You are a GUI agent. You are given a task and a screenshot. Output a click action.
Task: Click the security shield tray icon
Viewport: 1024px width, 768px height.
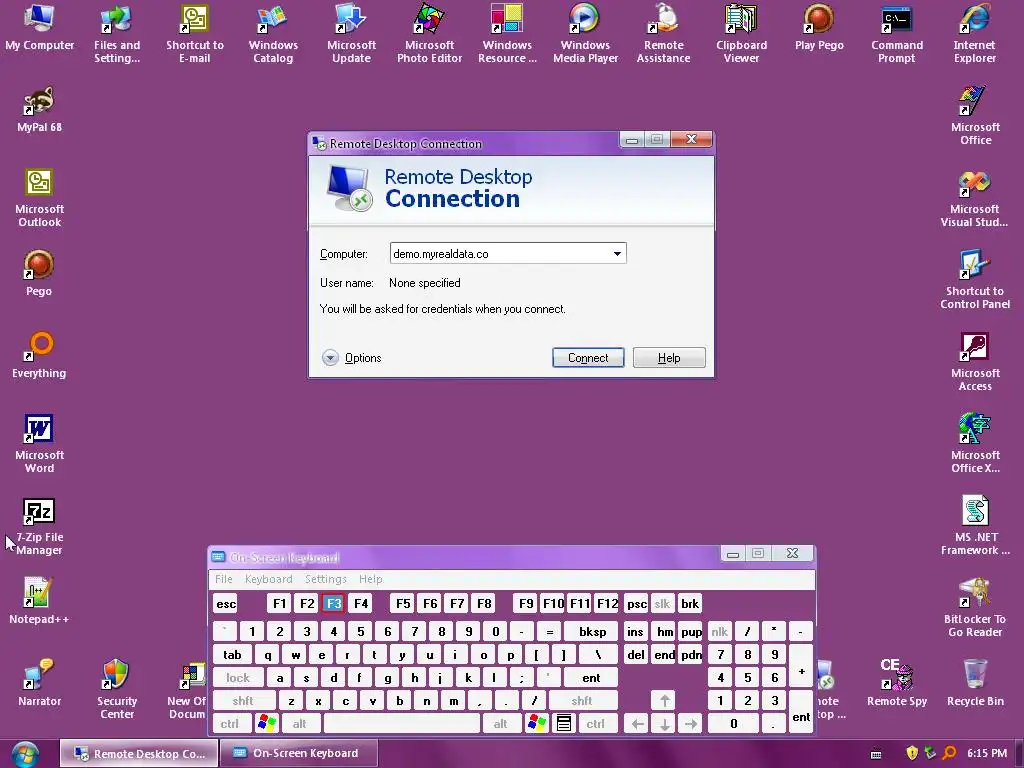coord(912,754)
